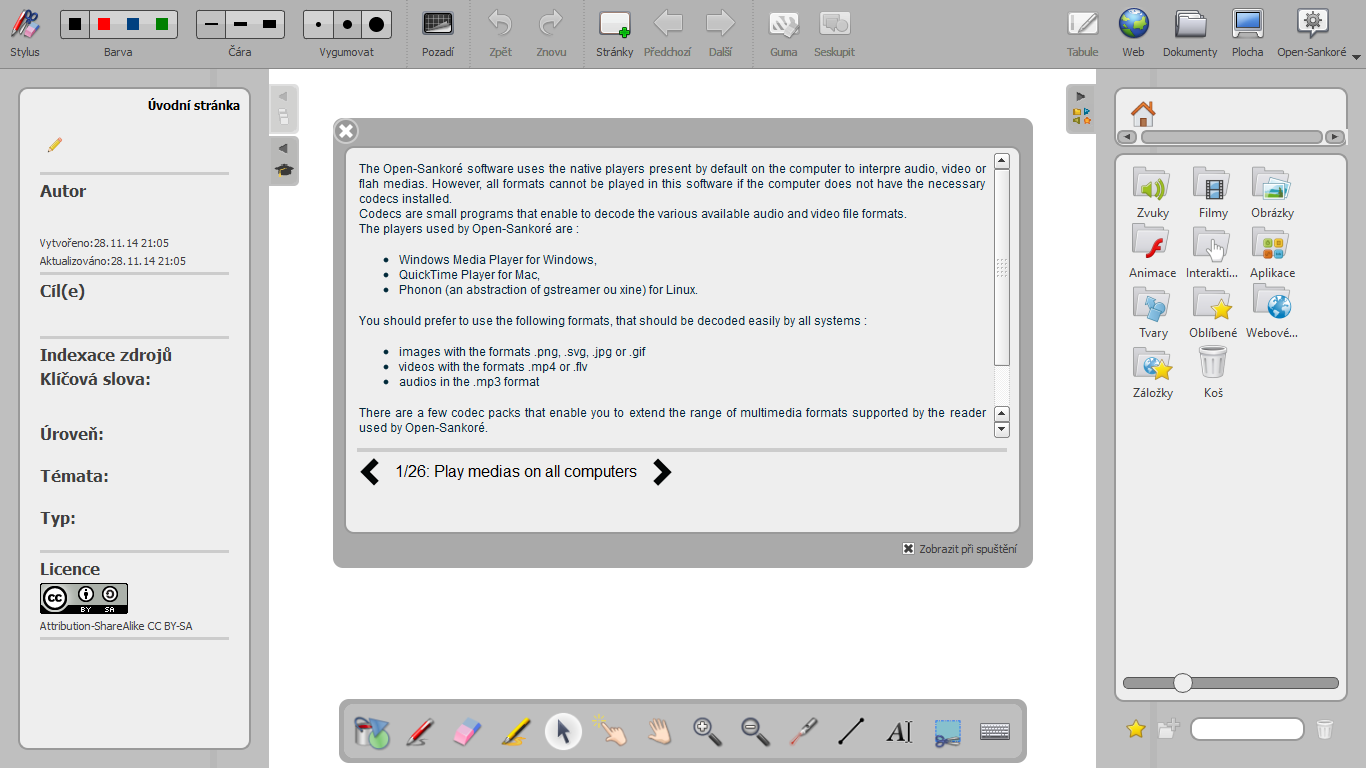Click the Seskupit group button

point(834,32)
